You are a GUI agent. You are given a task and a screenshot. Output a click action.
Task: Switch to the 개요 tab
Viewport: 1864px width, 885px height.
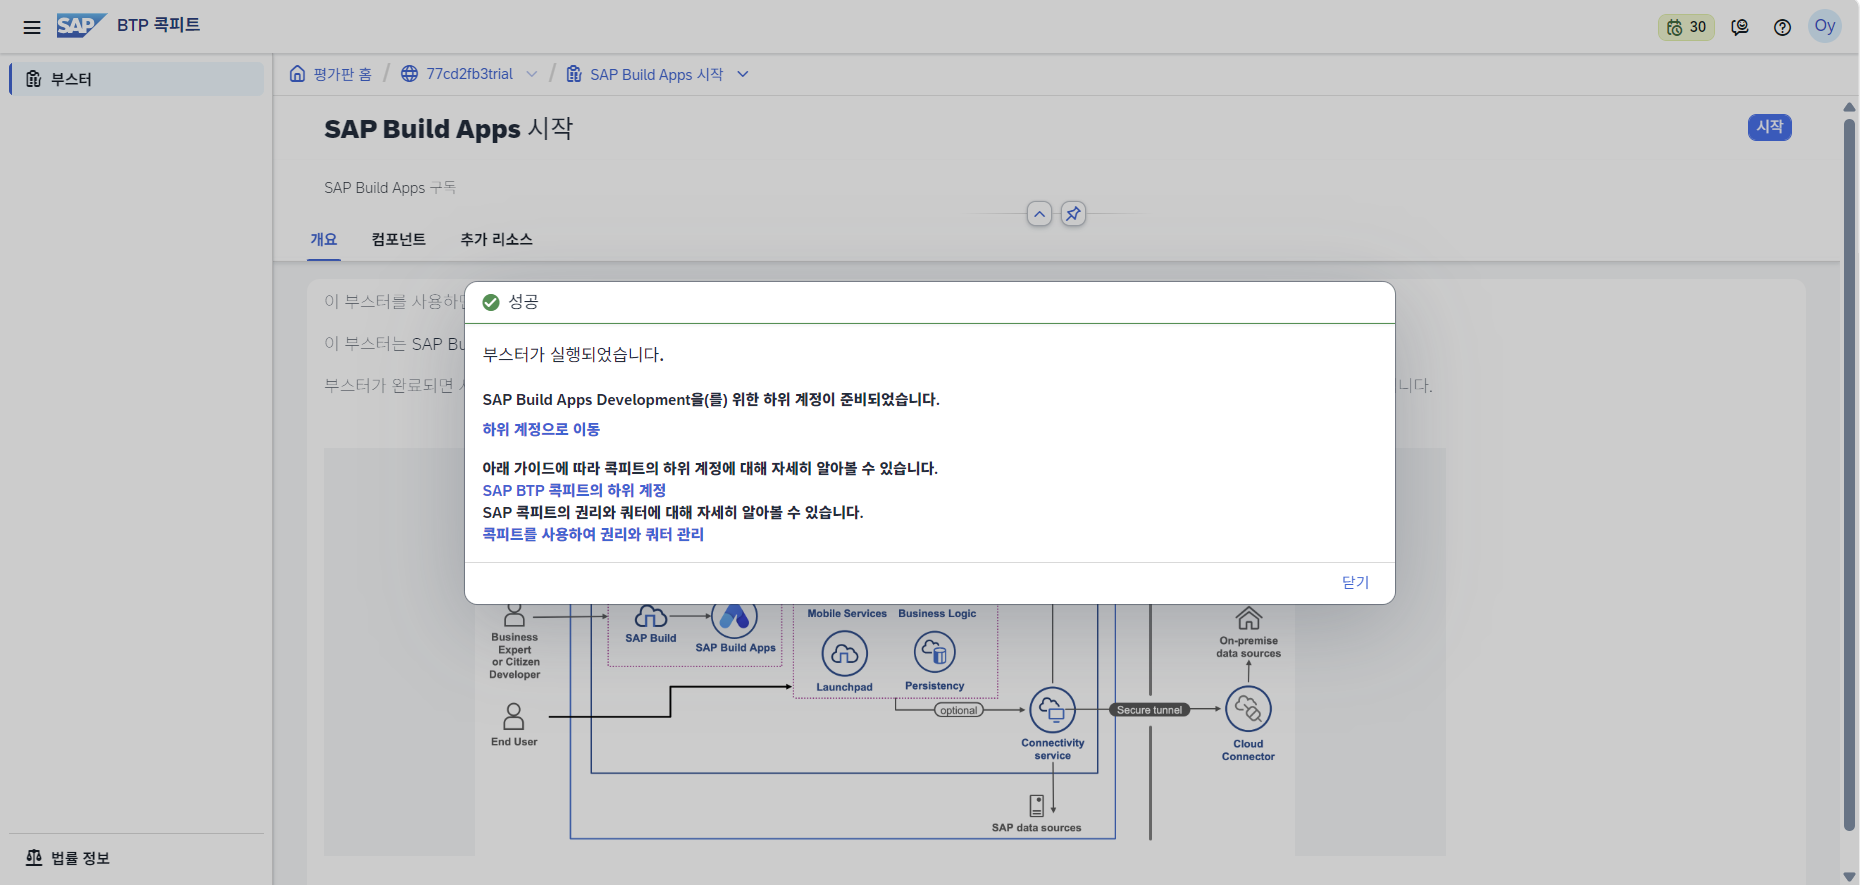coord(324,240)
